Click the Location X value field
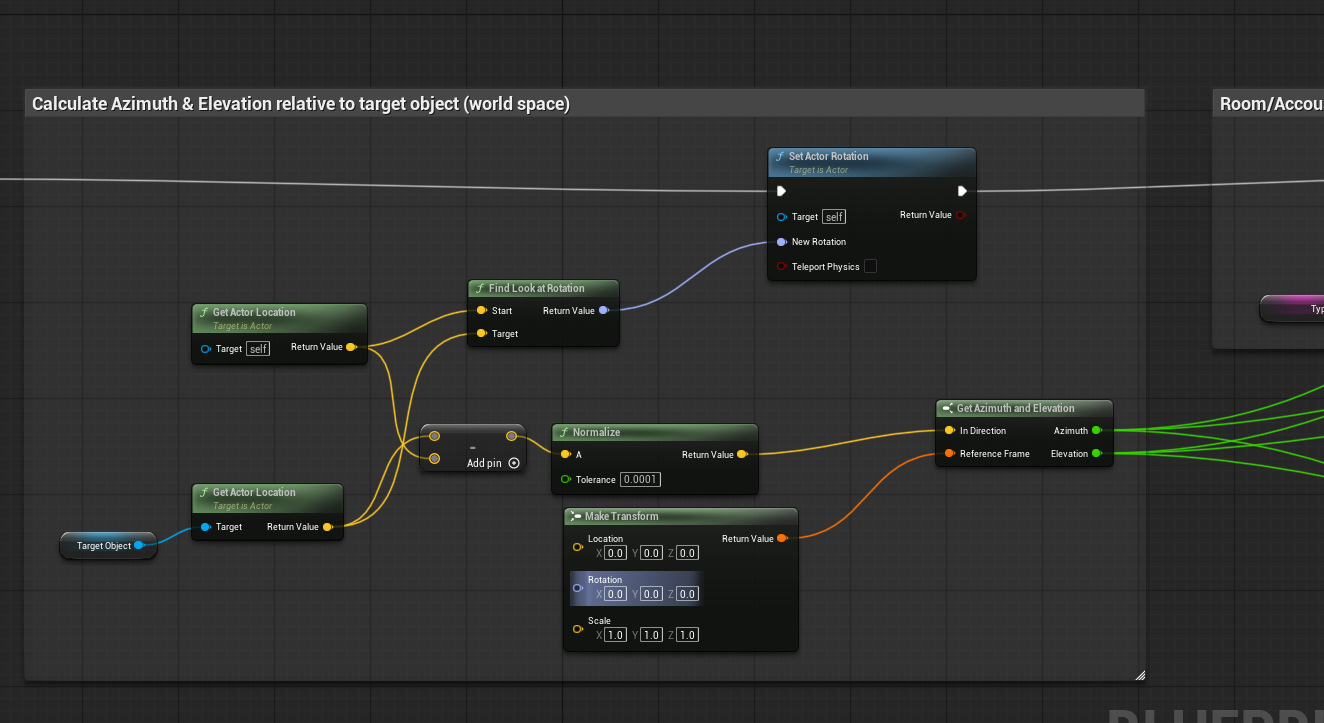The width and height of the screenshot is (1324, 723). click(x=615, y=553)
